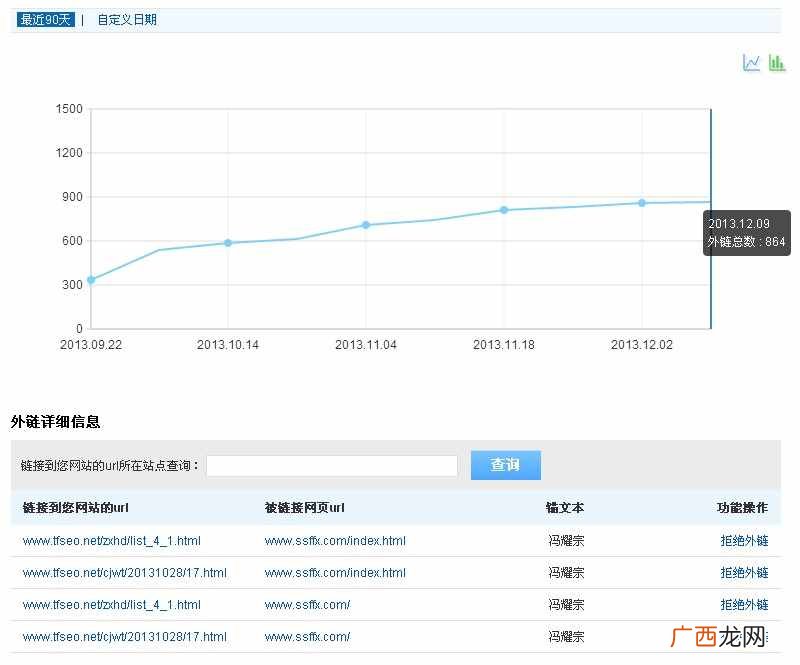Click chart data point at 2013.12.02
The image size is (800, 665).
click(x=642, y=203)
